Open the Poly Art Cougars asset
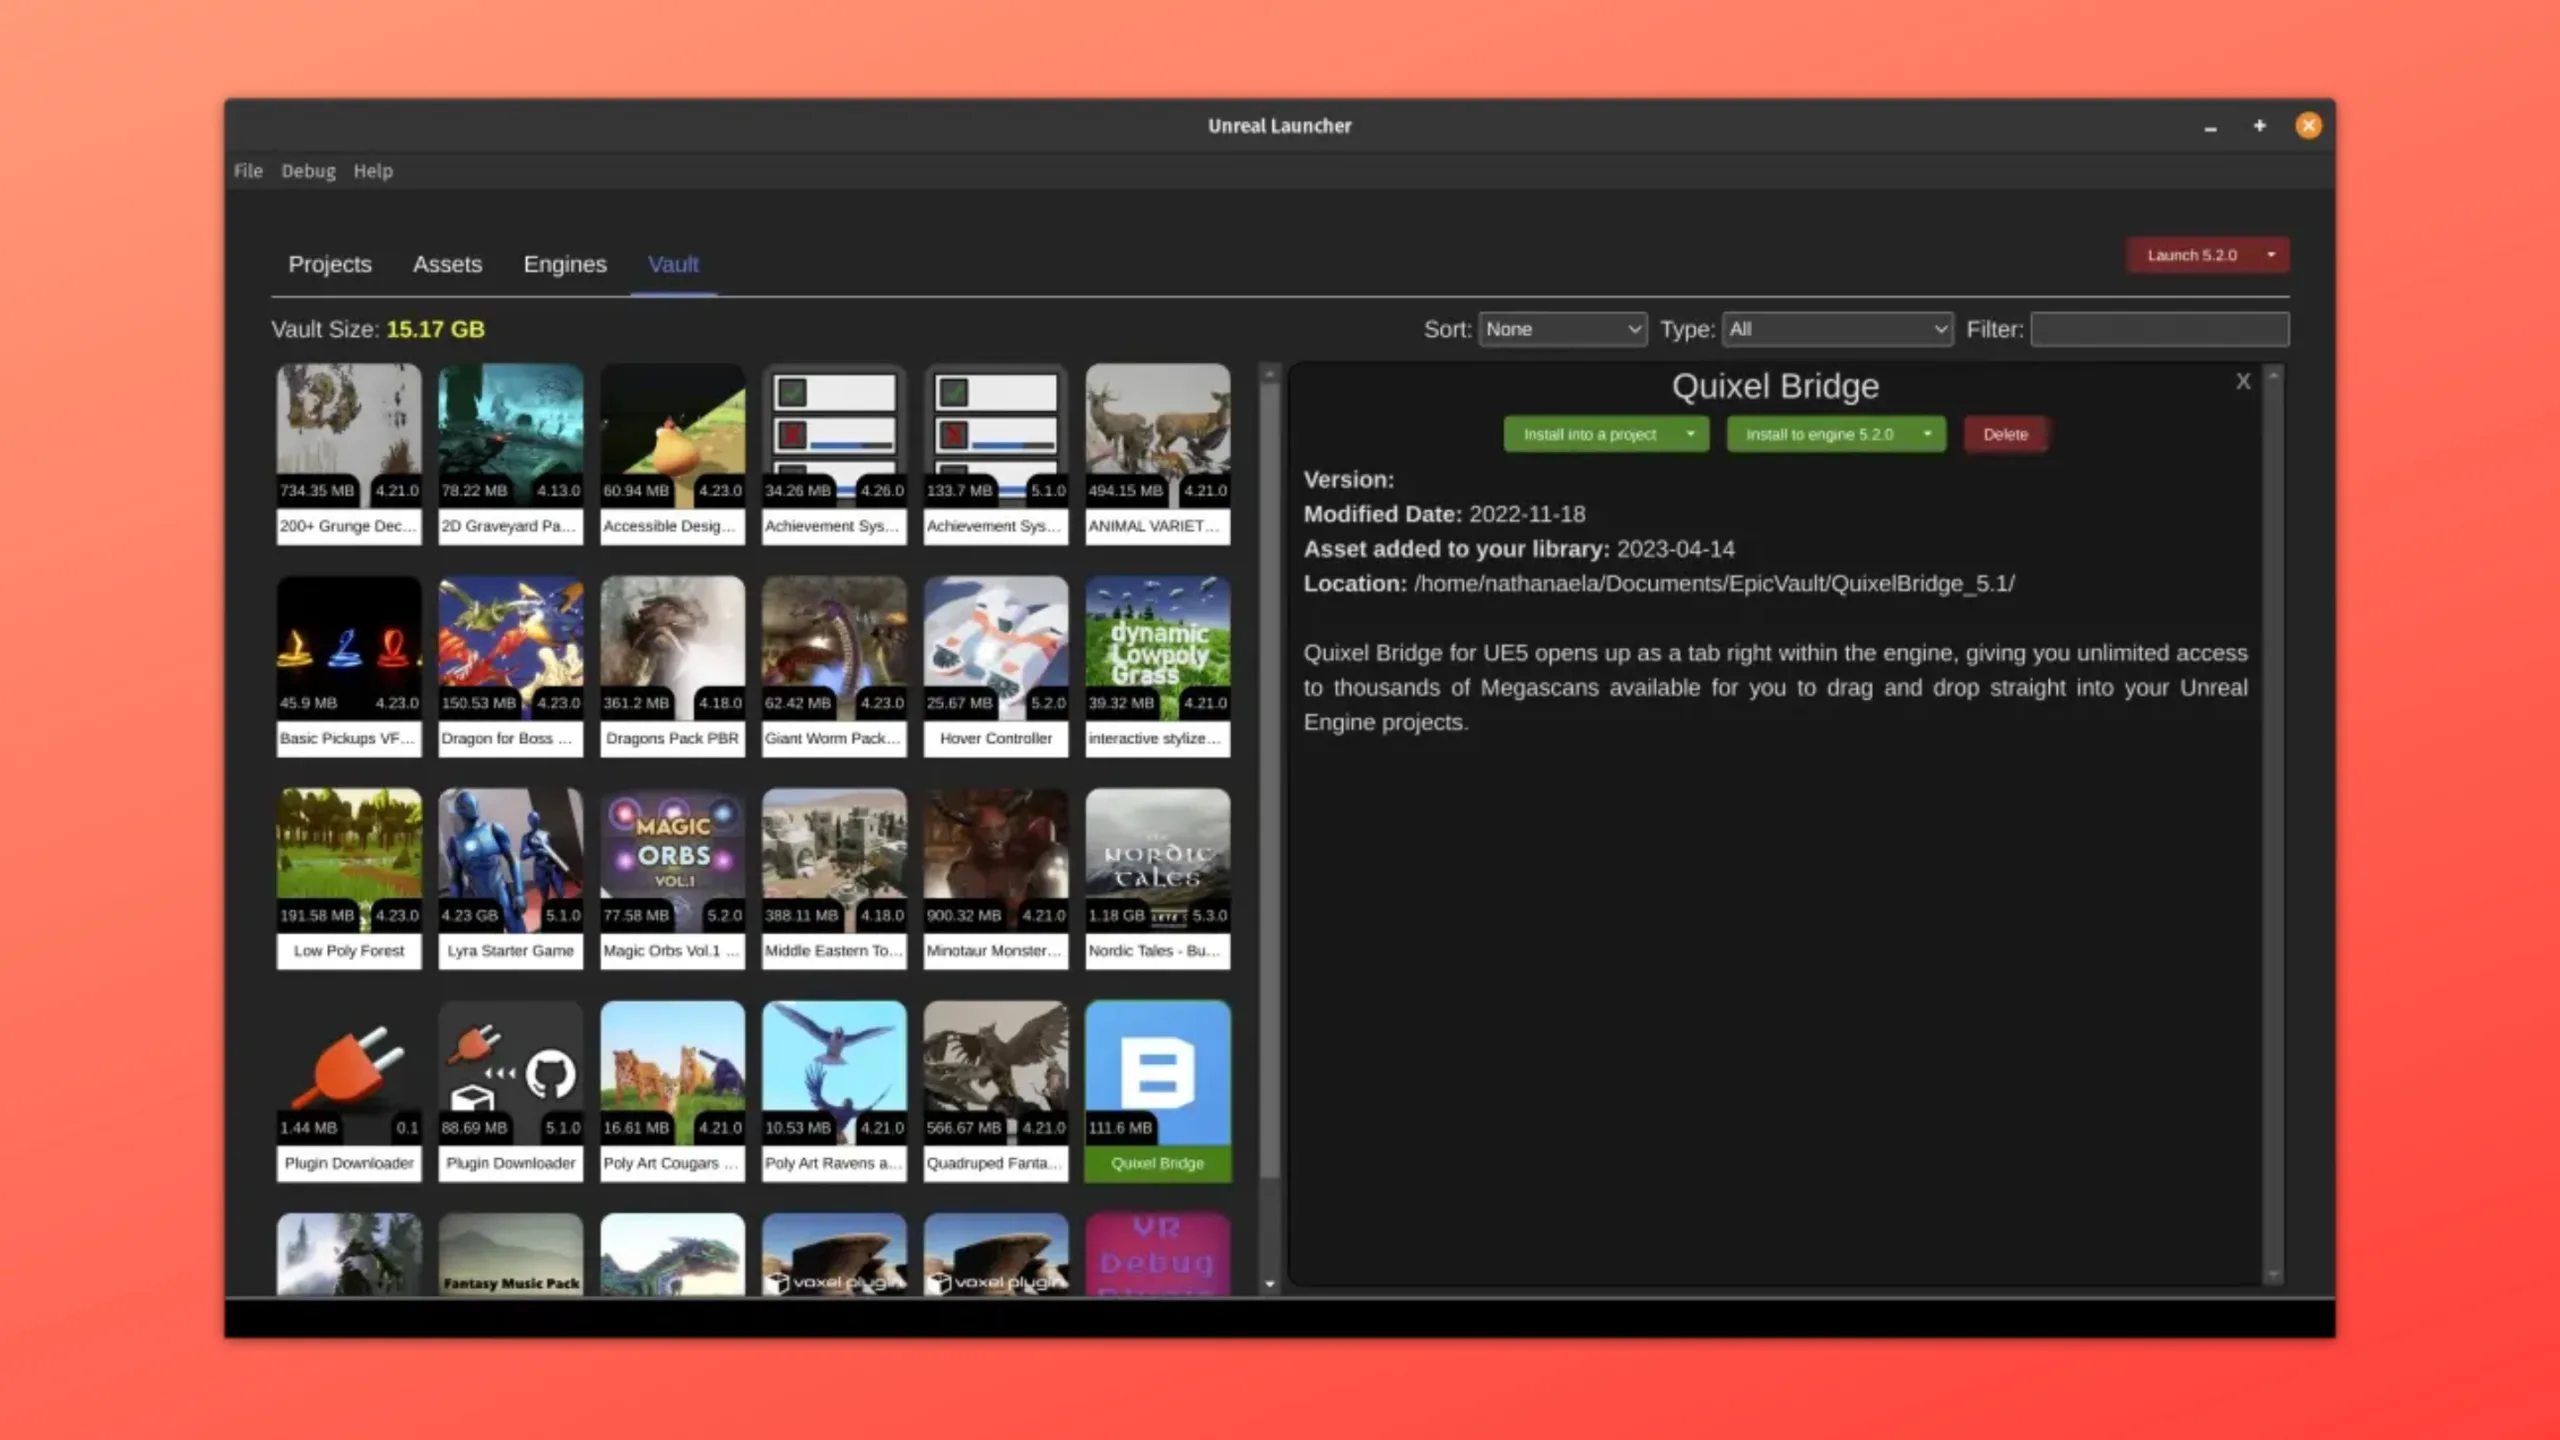 click(673, 1091)
